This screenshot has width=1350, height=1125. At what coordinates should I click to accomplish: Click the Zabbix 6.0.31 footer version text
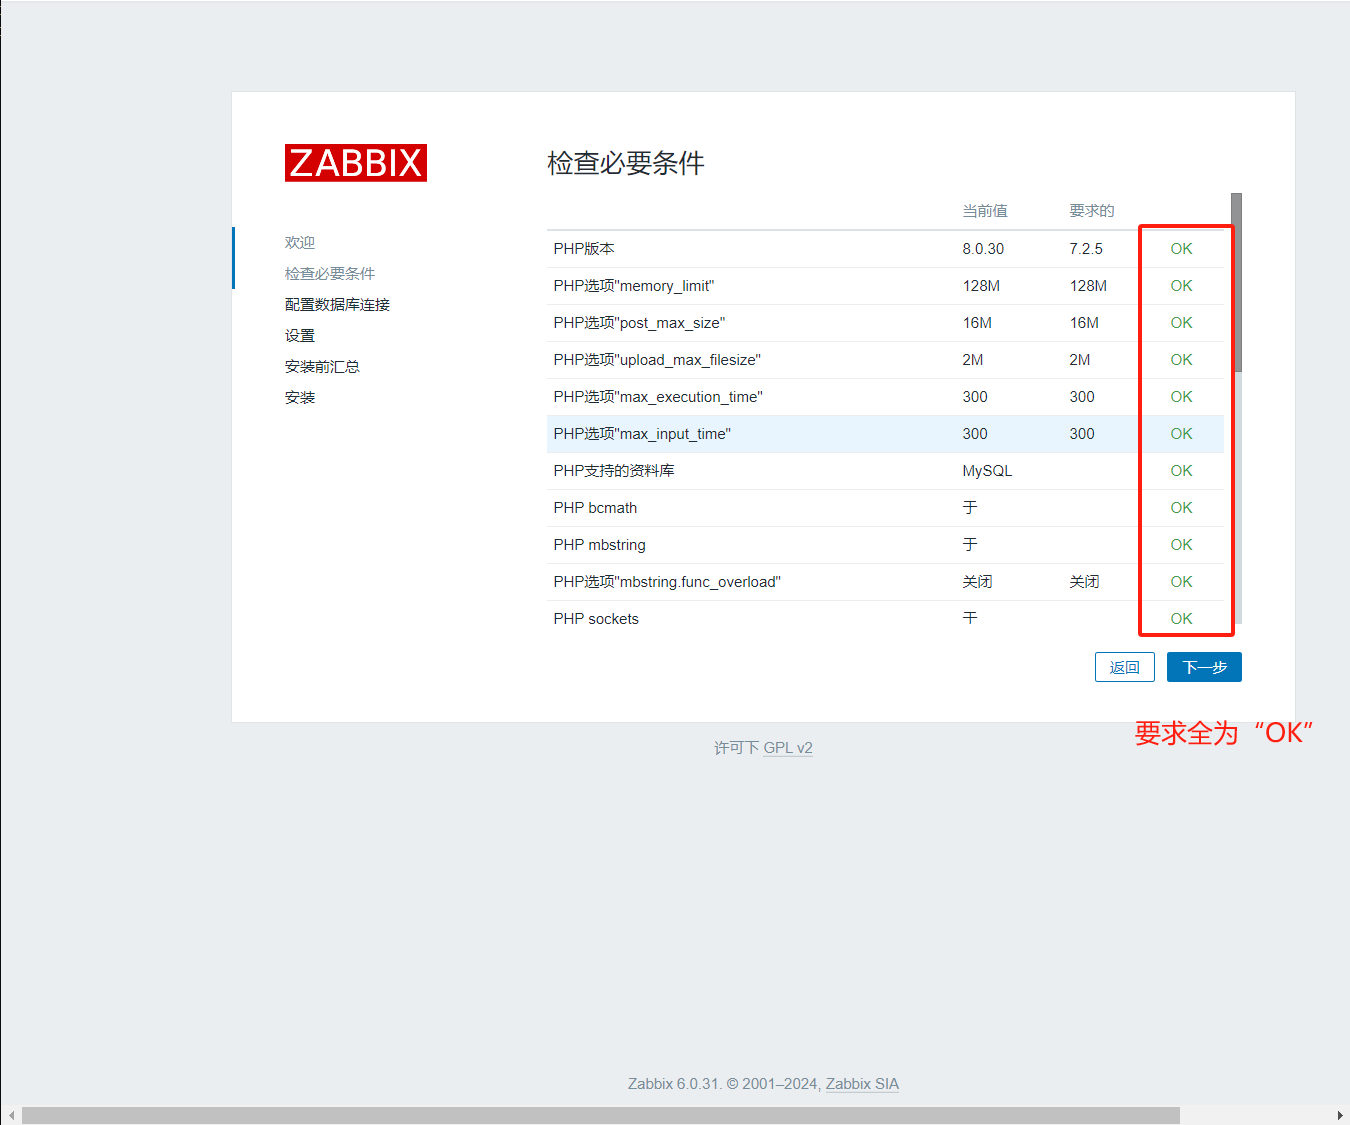(673, 1084)
